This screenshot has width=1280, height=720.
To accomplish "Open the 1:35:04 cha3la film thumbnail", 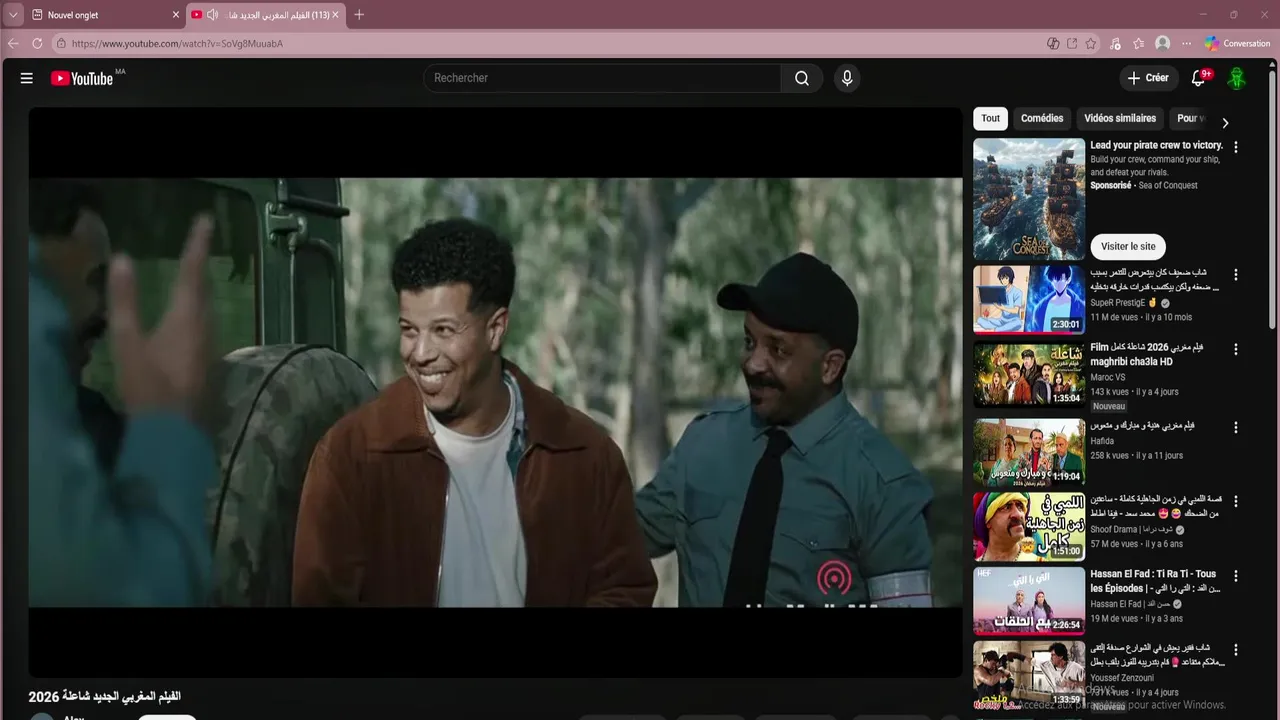I will click(1029, 374).
